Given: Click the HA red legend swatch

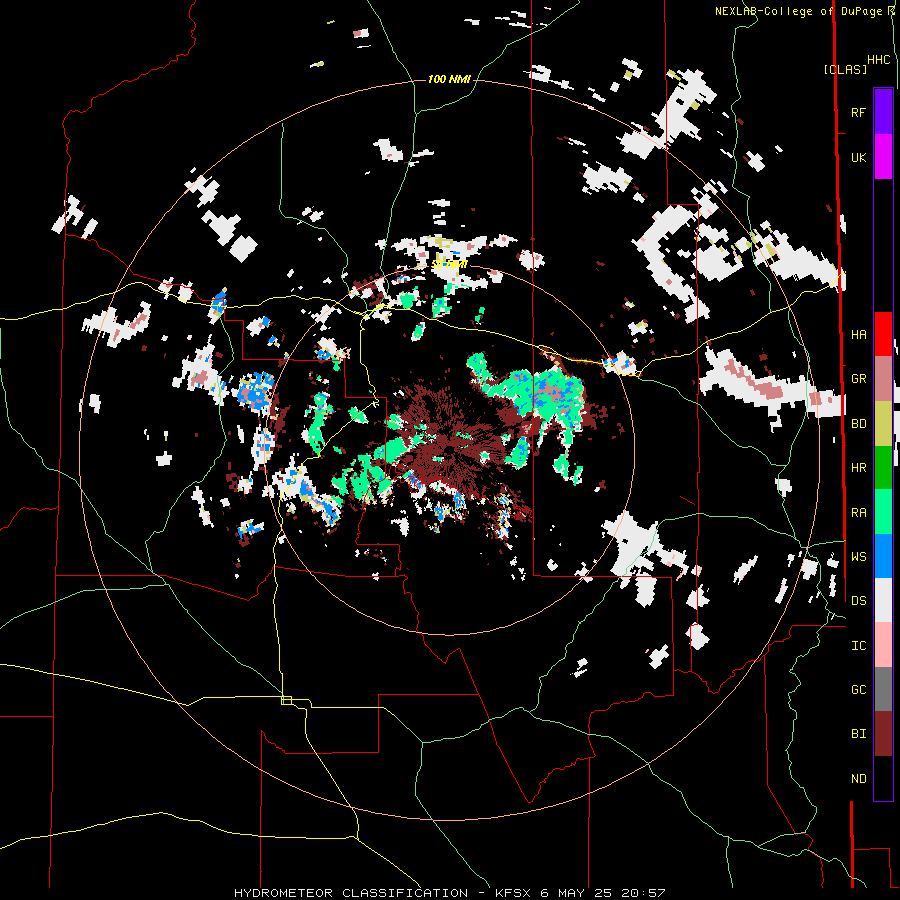Looking at the screenshot, I should click(883, 334).
